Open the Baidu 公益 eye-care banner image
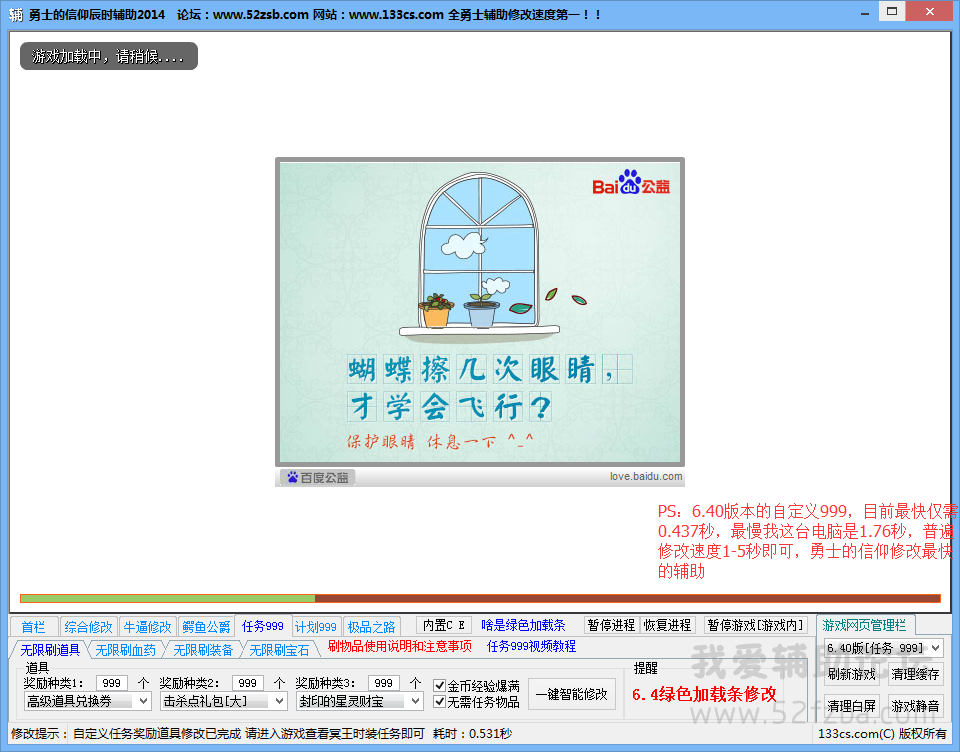 tap(479, 312)
